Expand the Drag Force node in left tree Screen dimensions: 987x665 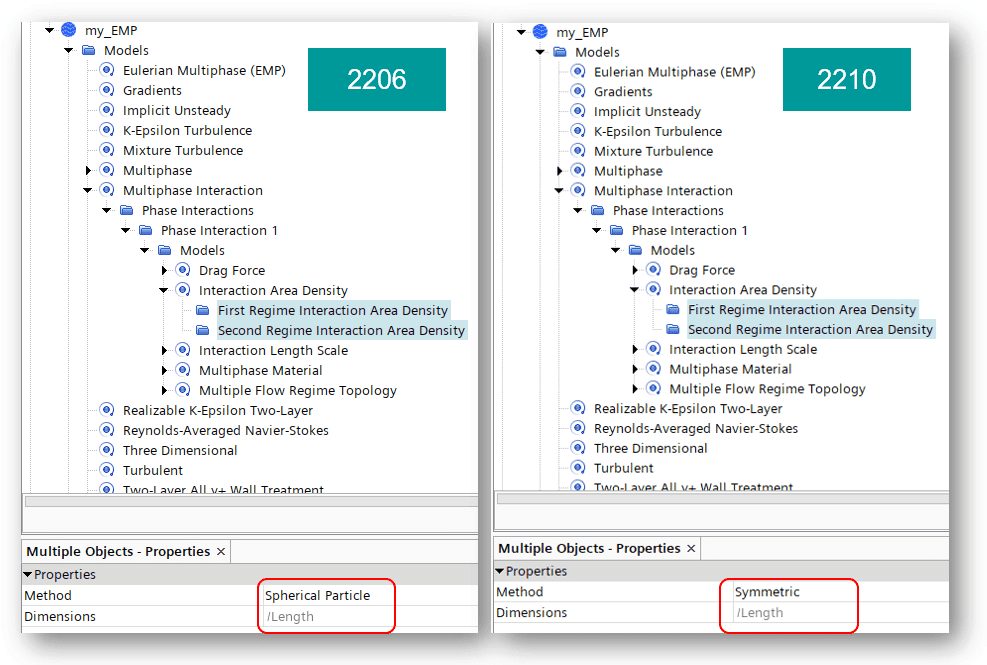click(164, 271)
